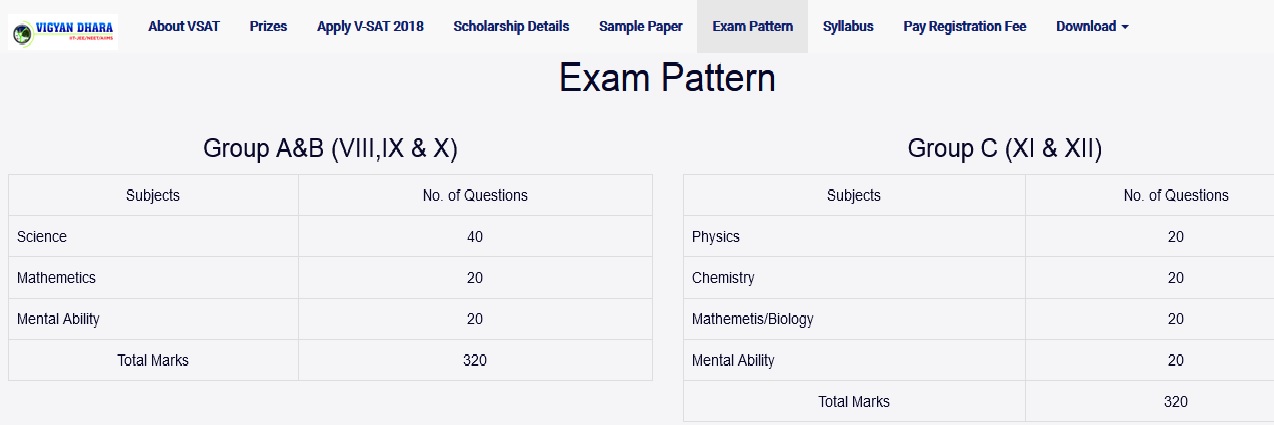1274x425 pixels.
Task: View Scholarship Details page
Action: click(x=511, y=26)
